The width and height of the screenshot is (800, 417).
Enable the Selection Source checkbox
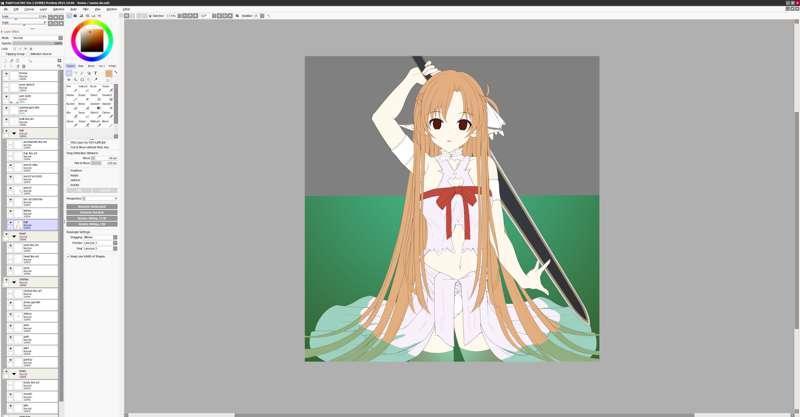pos(28,54)
